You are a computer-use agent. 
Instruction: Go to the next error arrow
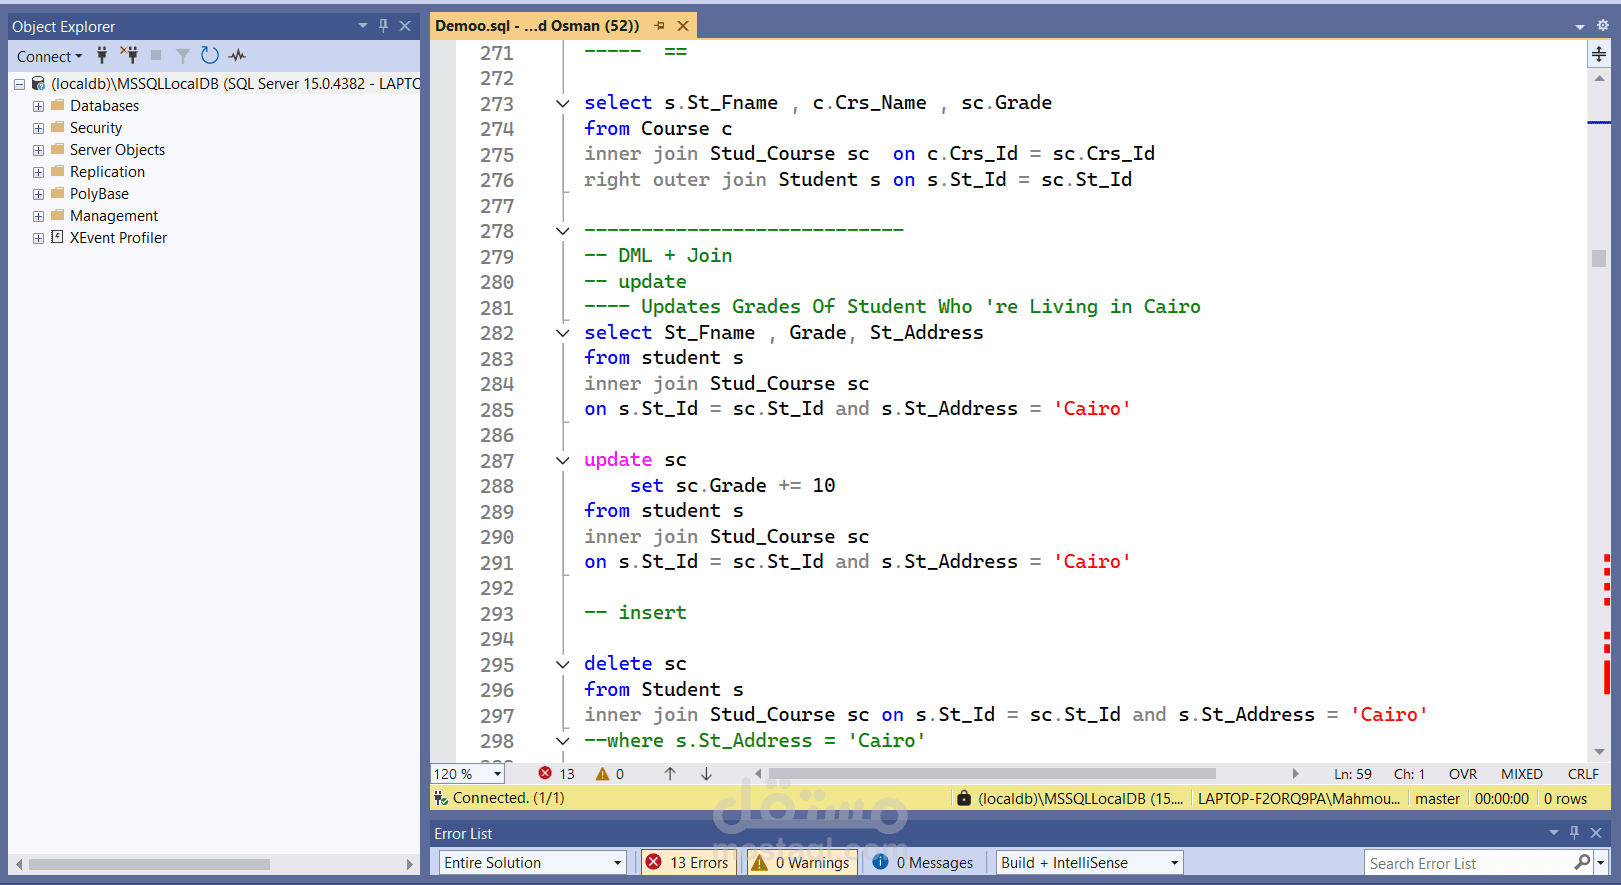[x=706, y=774]
